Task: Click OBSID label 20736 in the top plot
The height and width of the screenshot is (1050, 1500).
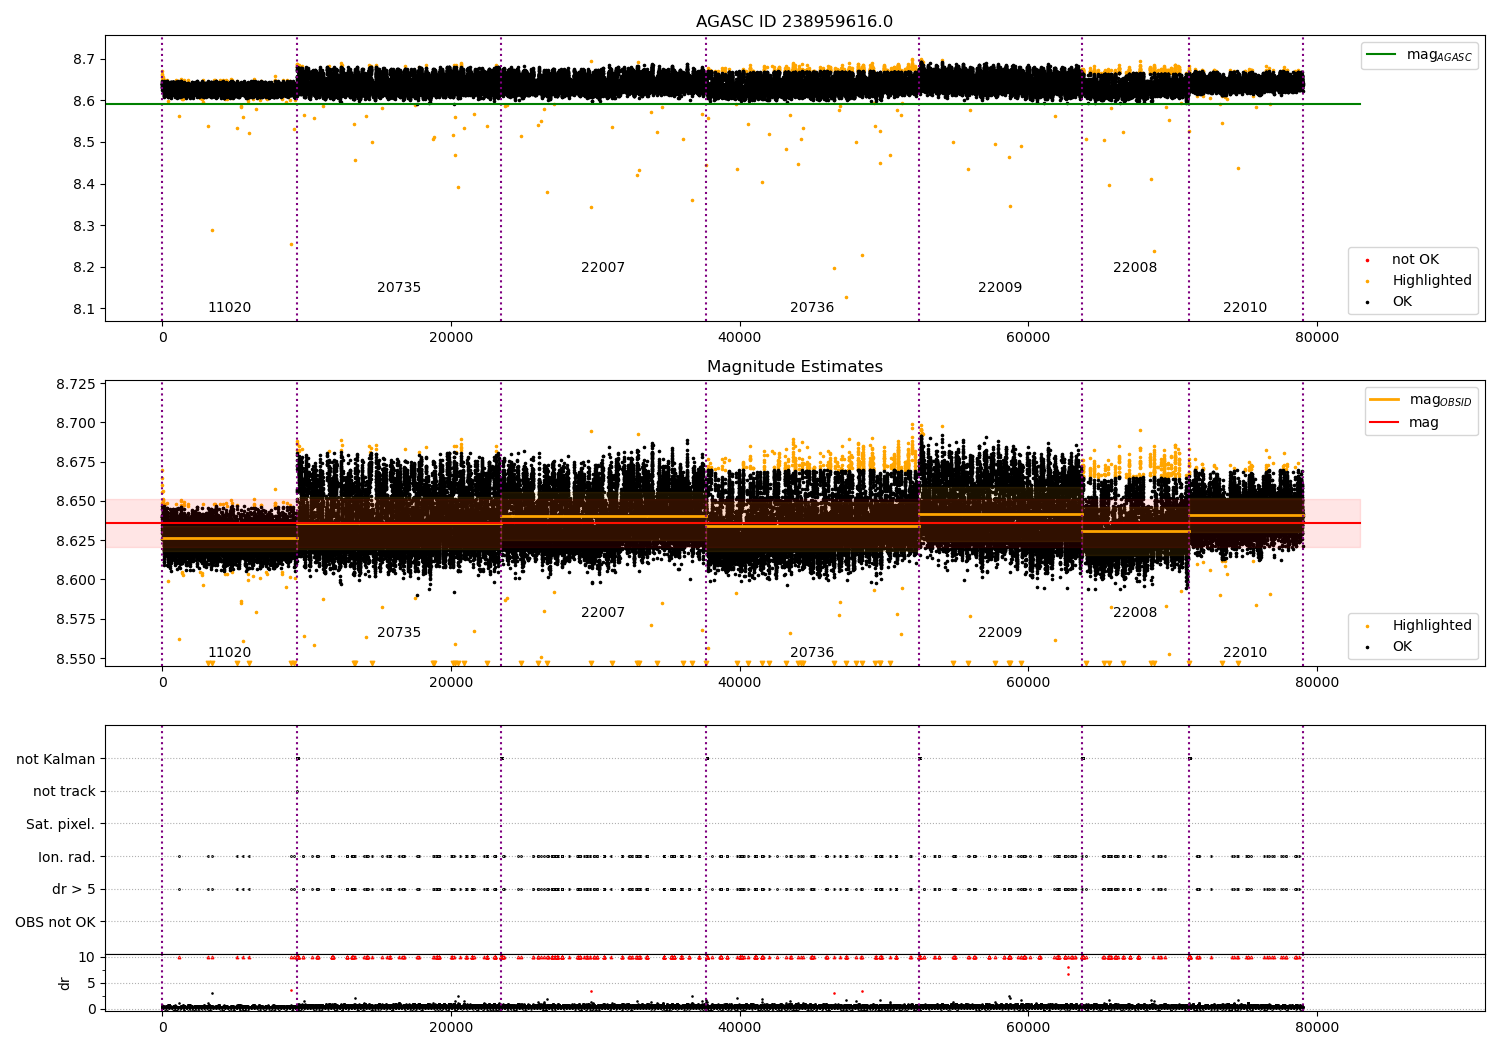Action: tap(812, 308)
